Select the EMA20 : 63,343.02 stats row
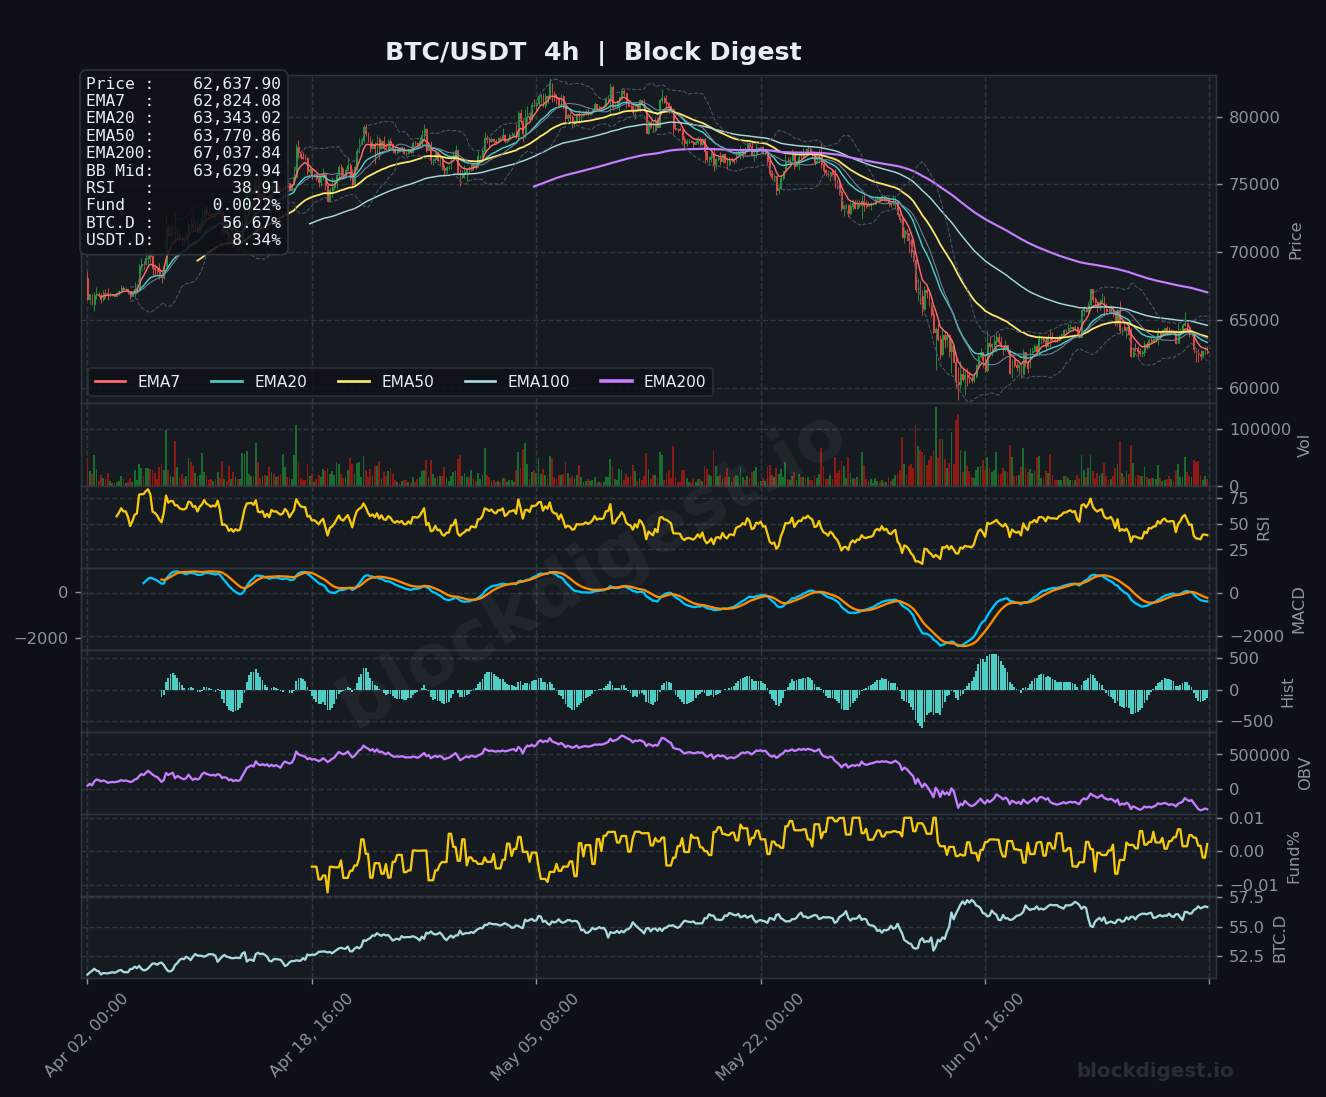The width and height of the screenshot is (1326, 1097). (183, 118)
